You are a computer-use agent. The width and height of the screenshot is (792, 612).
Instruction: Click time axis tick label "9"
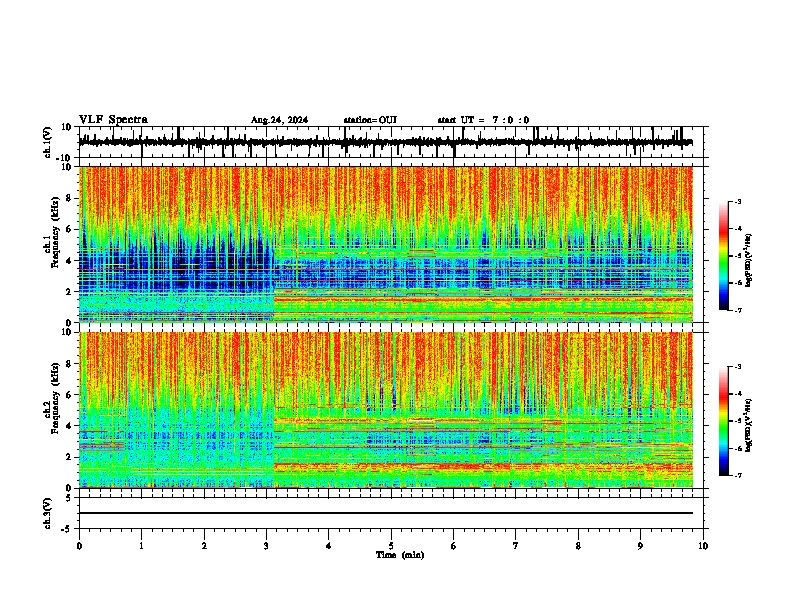point(640,546)
